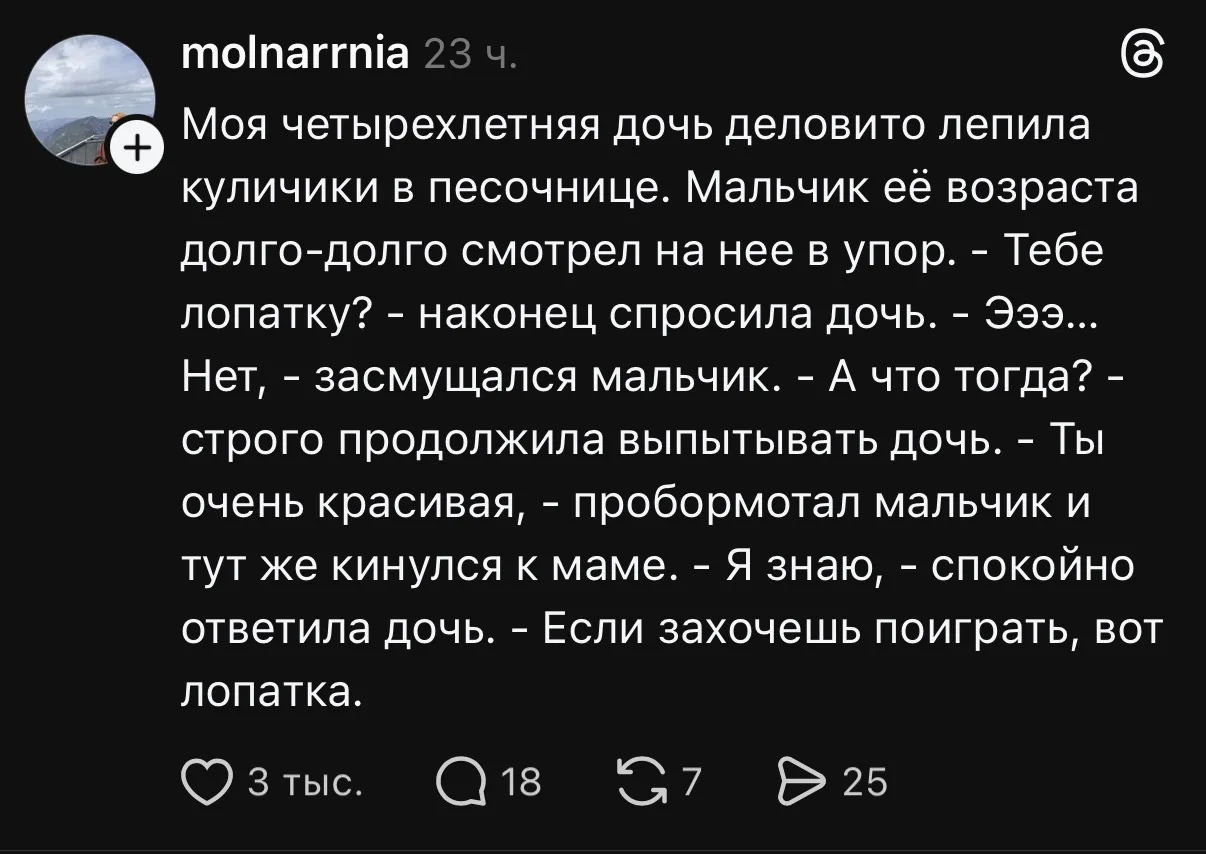The image size is (1206, 854).
Task: Click the share count 25
Action: click(x=865, y=782)
